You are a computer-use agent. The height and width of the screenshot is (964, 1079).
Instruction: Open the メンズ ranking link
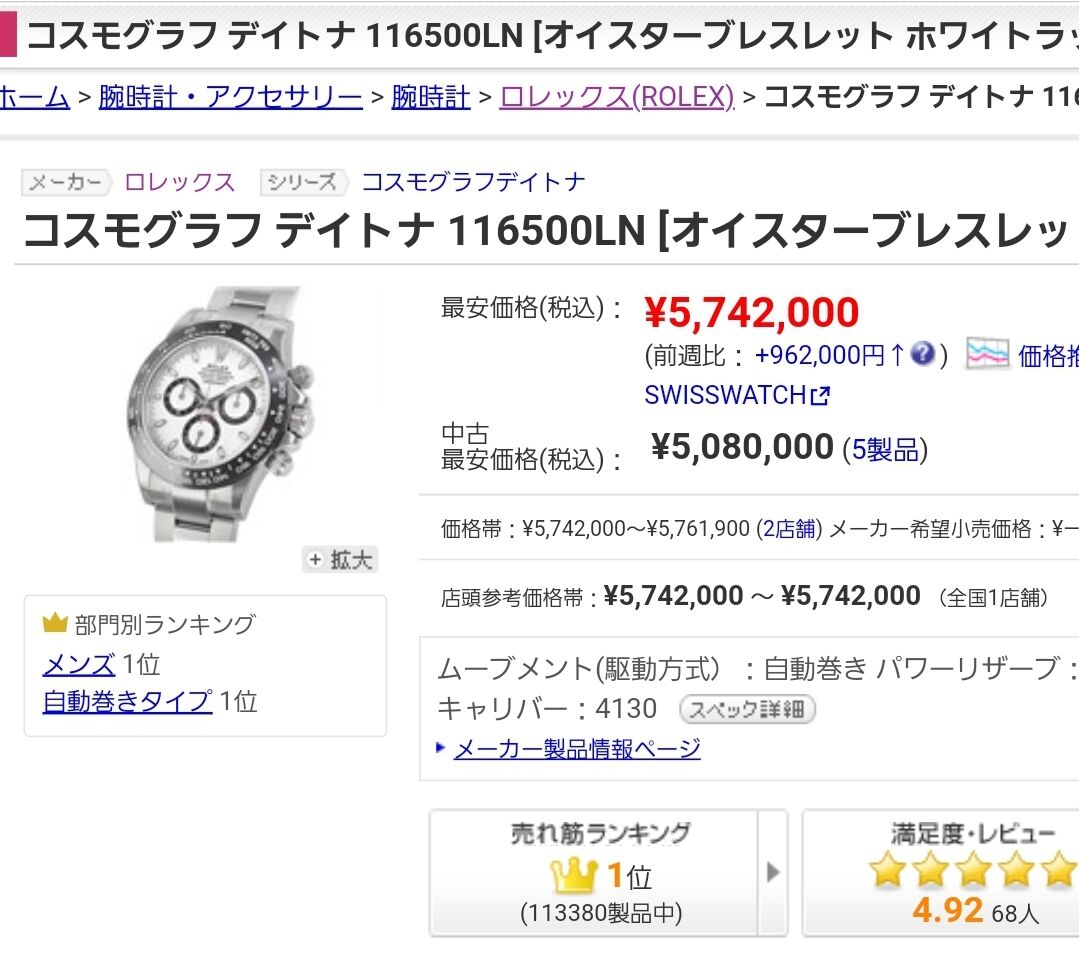coord(78,665)
